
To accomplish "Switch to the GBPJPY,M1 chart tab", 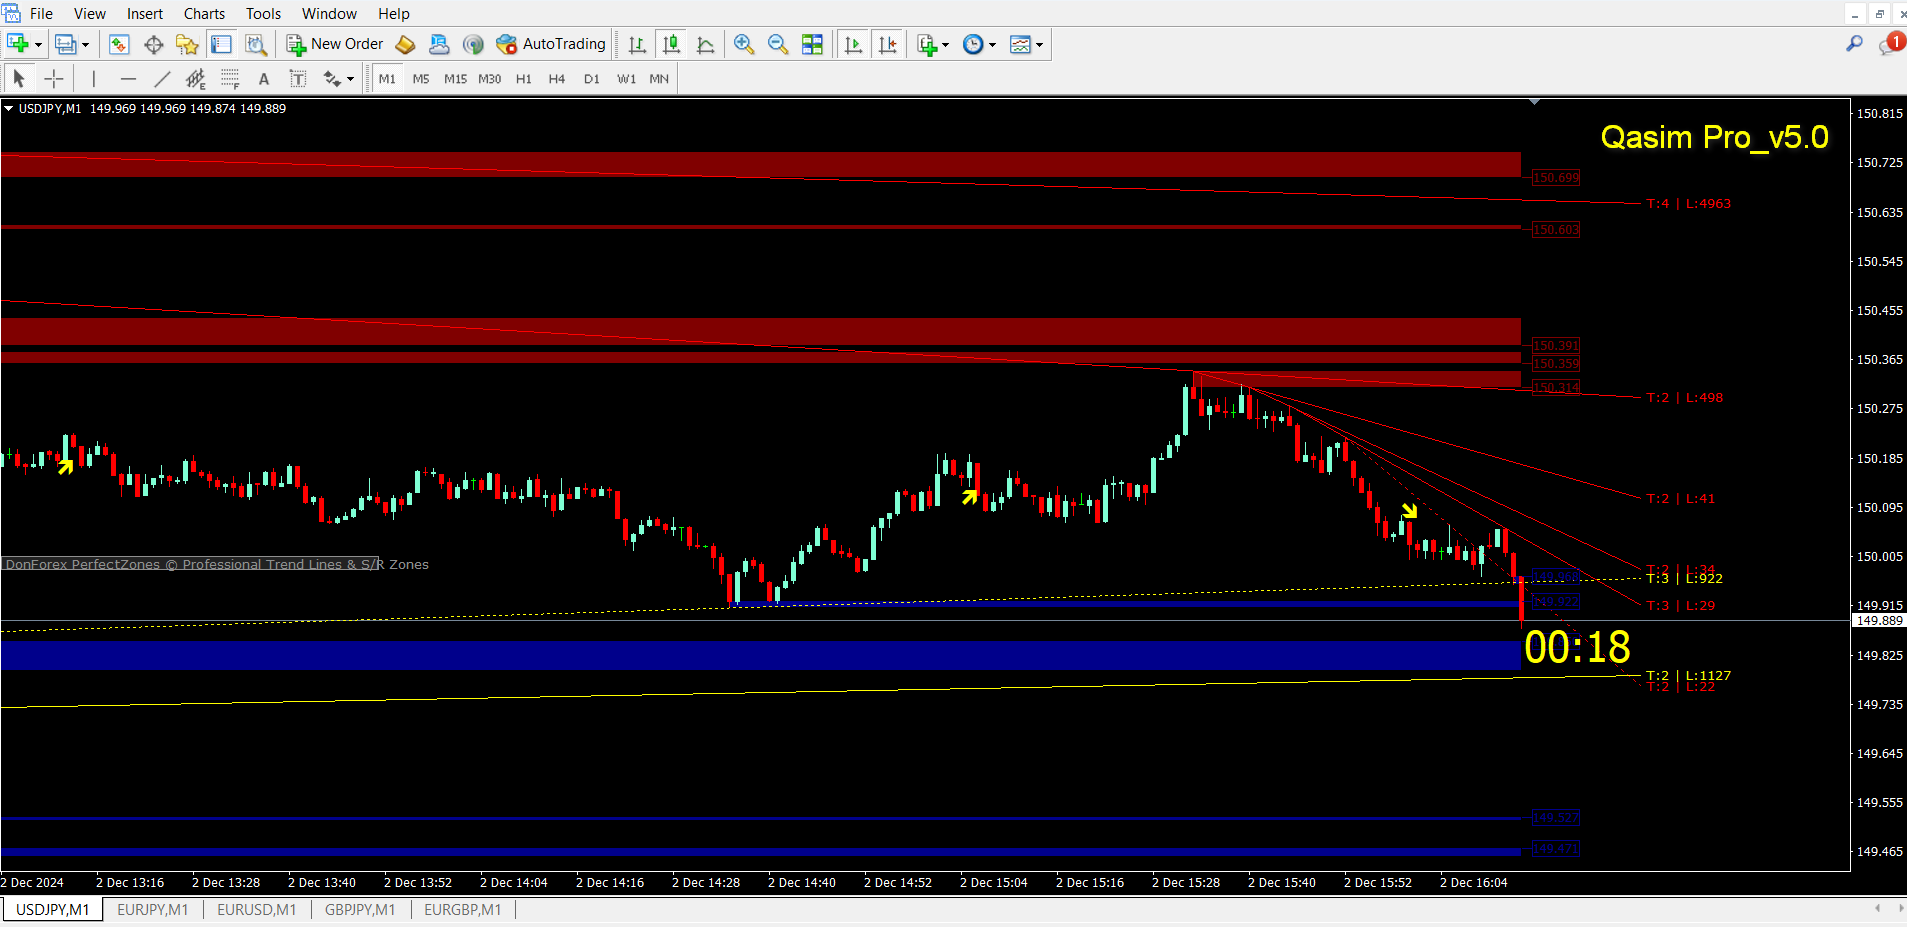I will point(360,909).
